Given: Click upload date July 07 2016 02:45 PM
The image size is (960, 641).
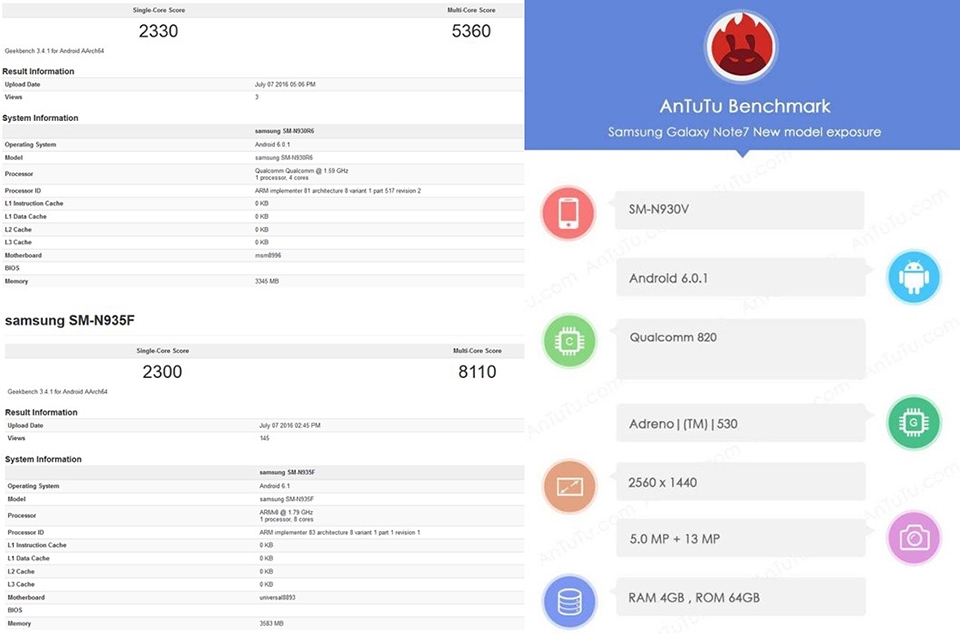Looking at the screenshot, I should point(290,425).
